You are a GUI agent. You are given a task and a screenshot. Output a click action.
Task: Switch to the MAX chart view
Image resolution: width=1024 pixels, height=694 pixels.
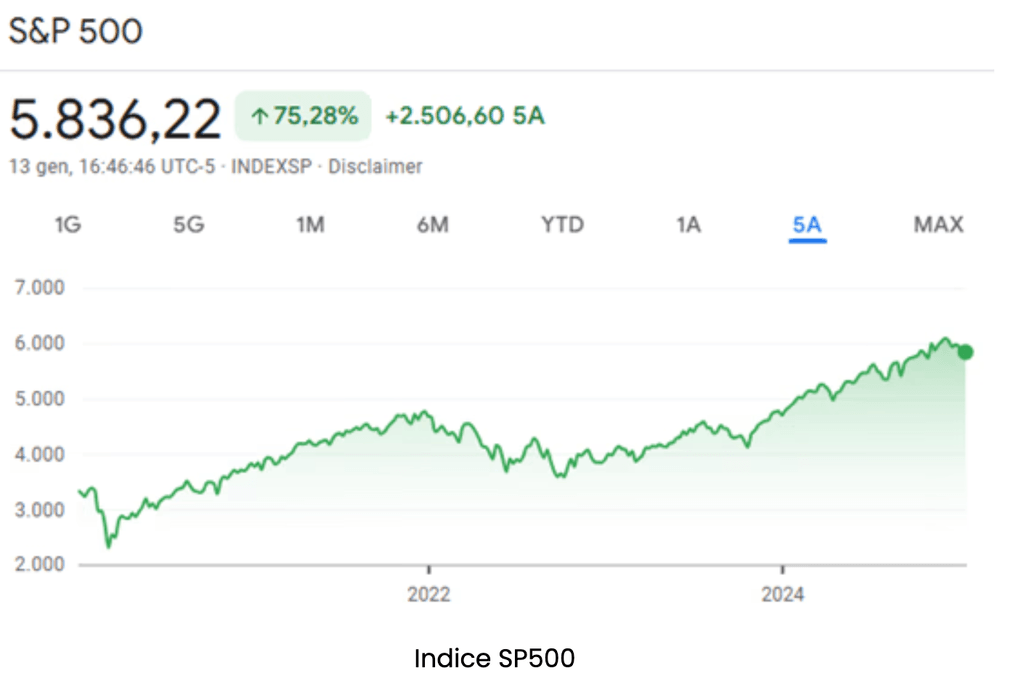tap(937, 225)
